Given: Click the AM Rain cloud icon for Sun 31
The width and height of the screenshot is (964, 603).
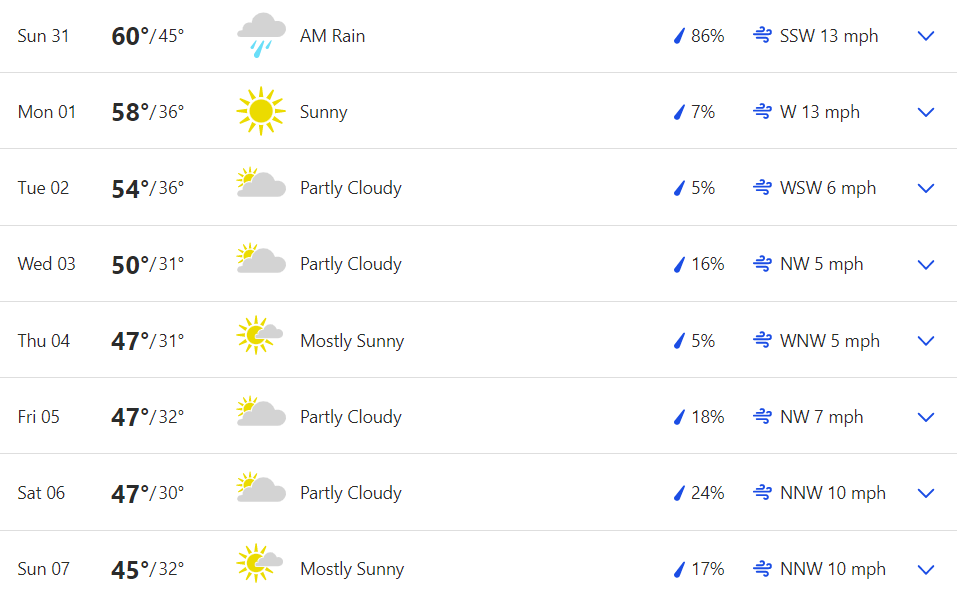Looking at the screenshot, I should tap(261, 36).
